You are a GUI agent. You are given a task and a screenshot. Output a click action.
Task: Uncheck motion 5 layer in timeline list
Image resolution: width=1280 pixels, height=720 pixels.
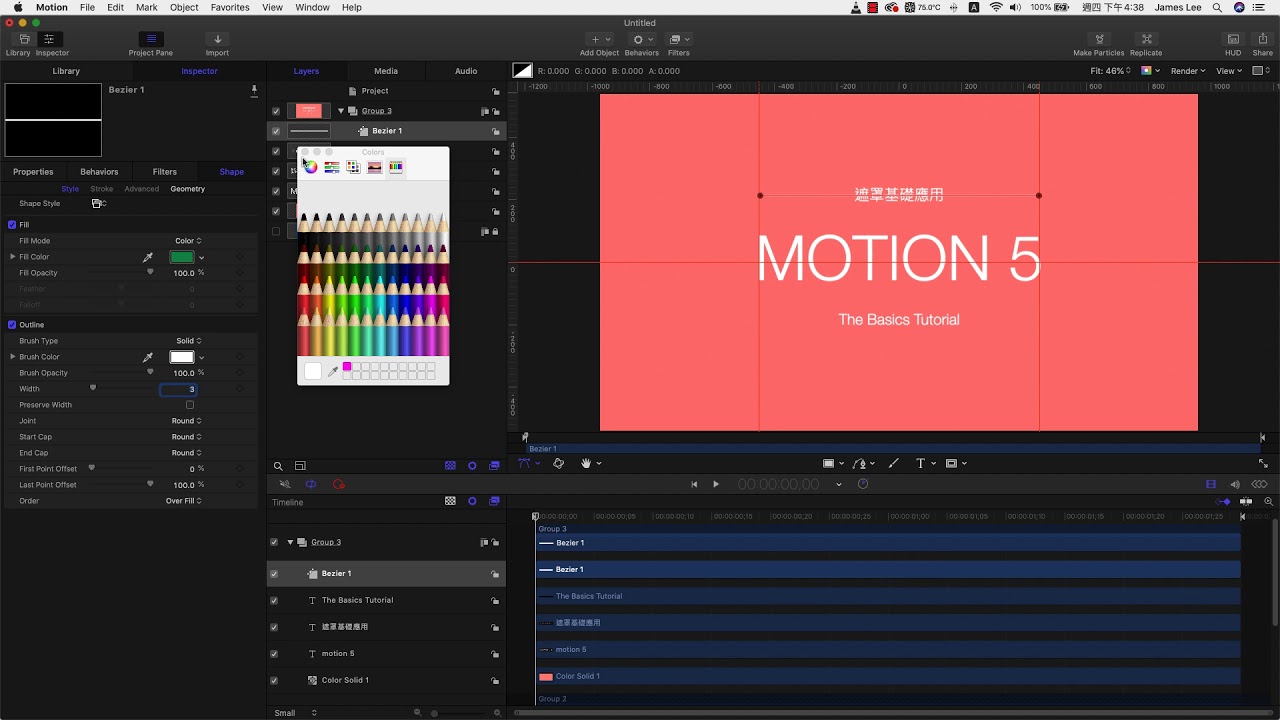pos(274,654)
